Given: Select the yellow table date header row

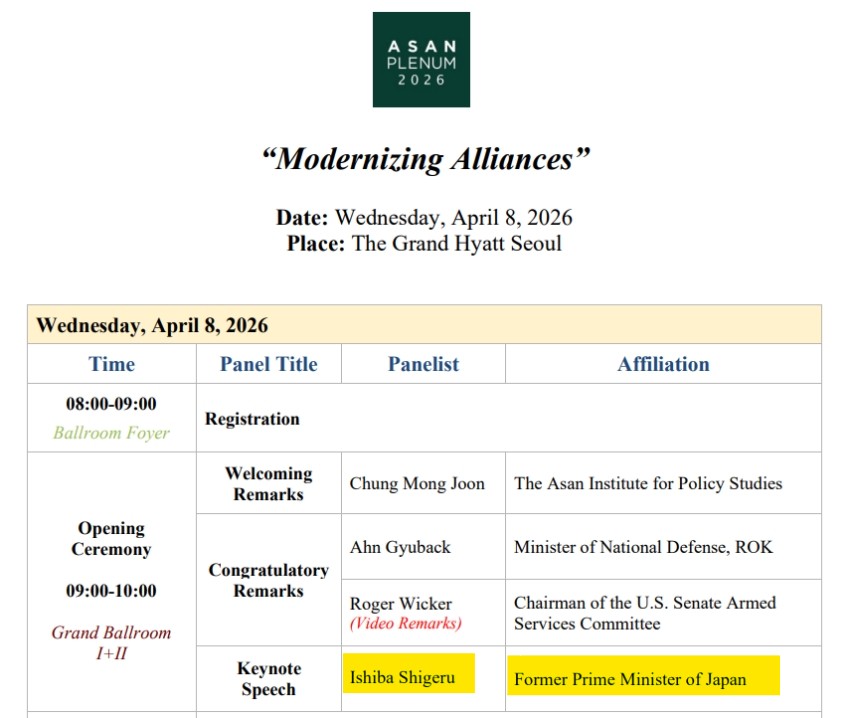Looking at the screenshot, I should click(x=424, y=325).
